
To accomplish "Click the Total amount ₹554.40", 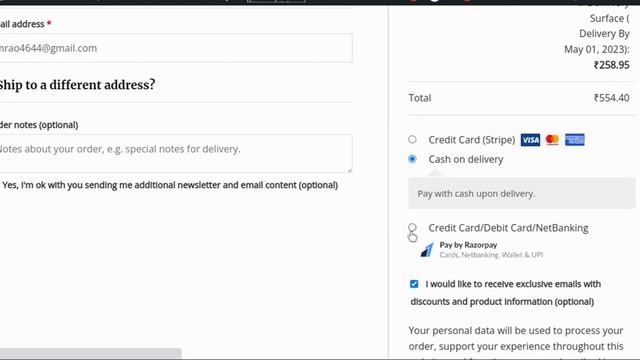I will pyautogui.click(x=611, y=98).
